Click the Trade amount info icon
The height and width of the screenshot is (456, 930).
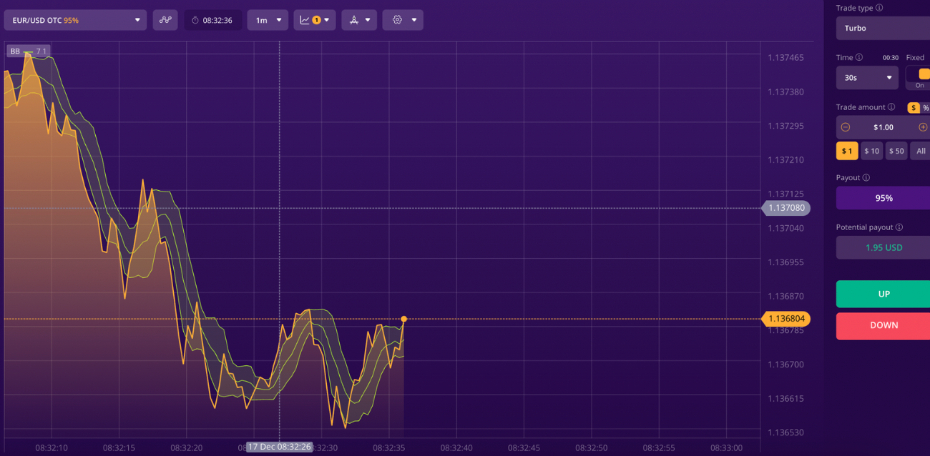tap(891, 107)
